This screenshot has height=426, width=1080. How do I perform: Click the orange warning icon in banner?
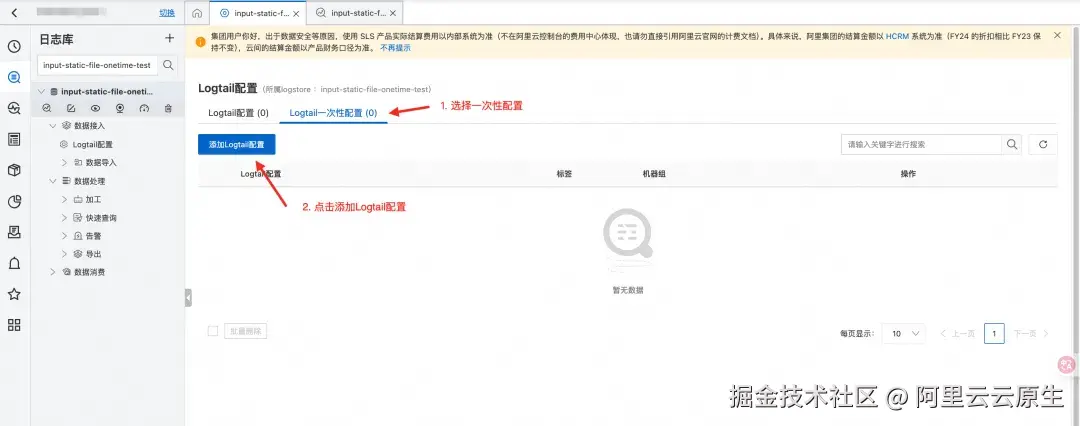200,42
